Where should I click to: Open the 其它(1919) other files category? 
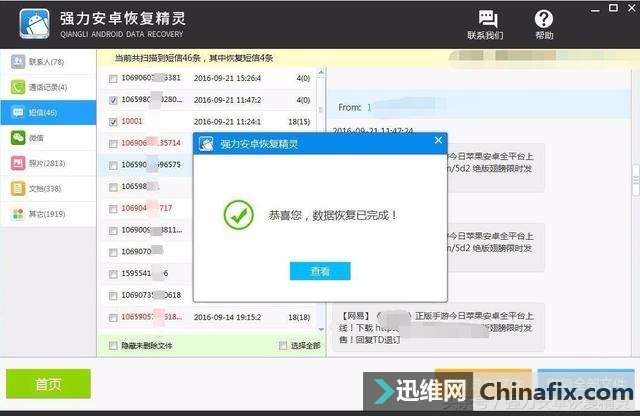(48, 214)
